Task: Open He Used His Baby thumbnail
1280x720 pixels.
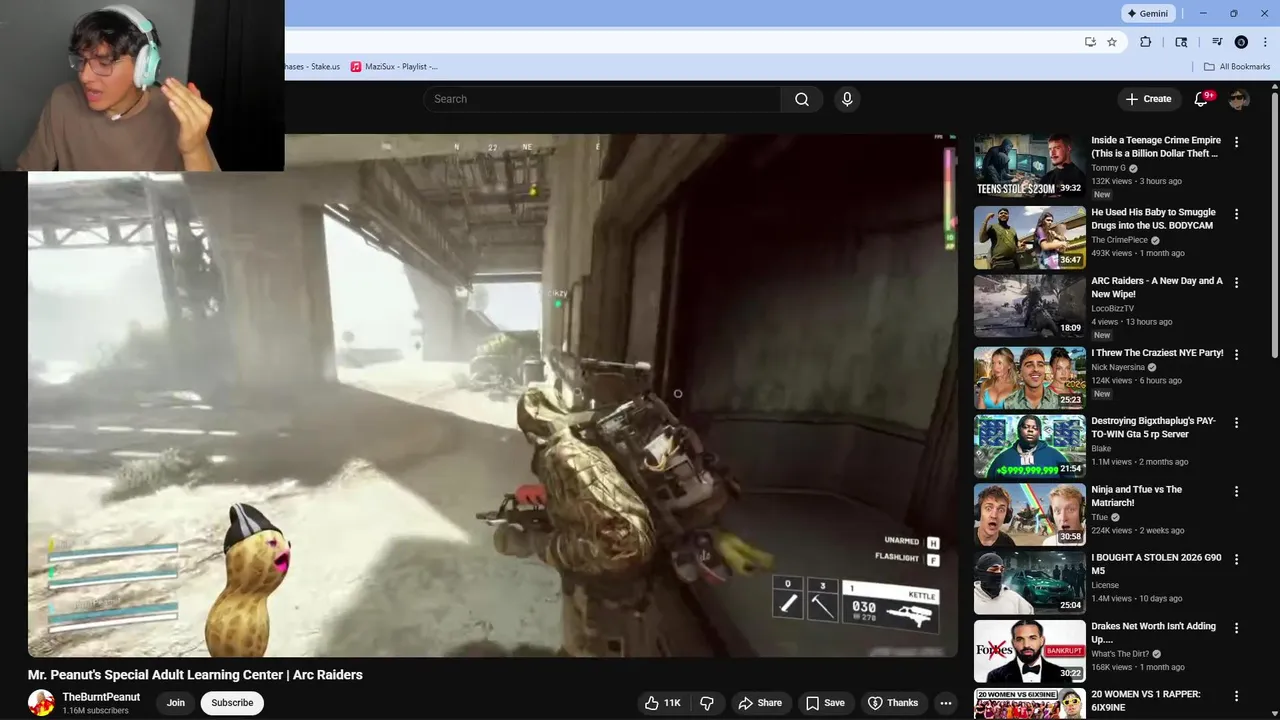Action: (1029, 237)
